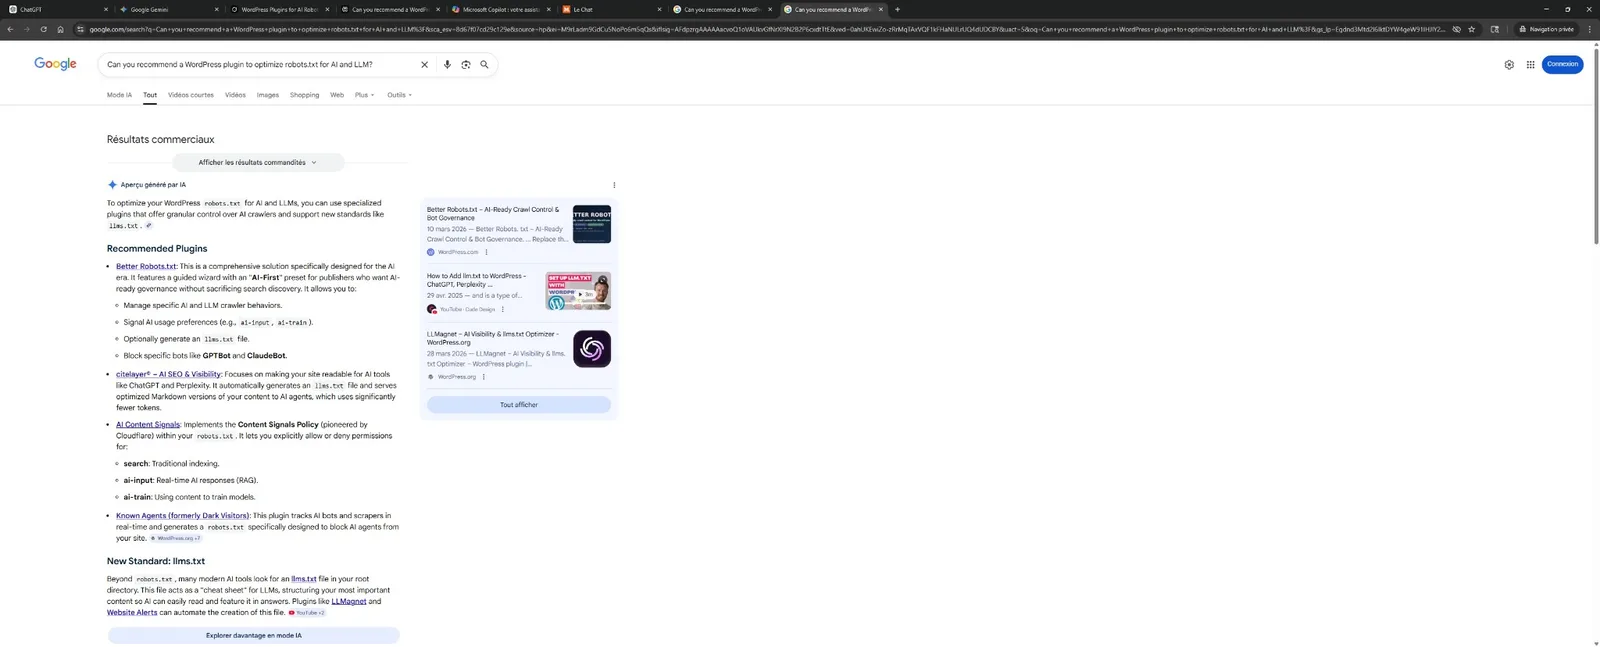The width and height of the screenshot is (1600, 647).
Task: Start voice search with the microphone icon
Action: (447, 64)
